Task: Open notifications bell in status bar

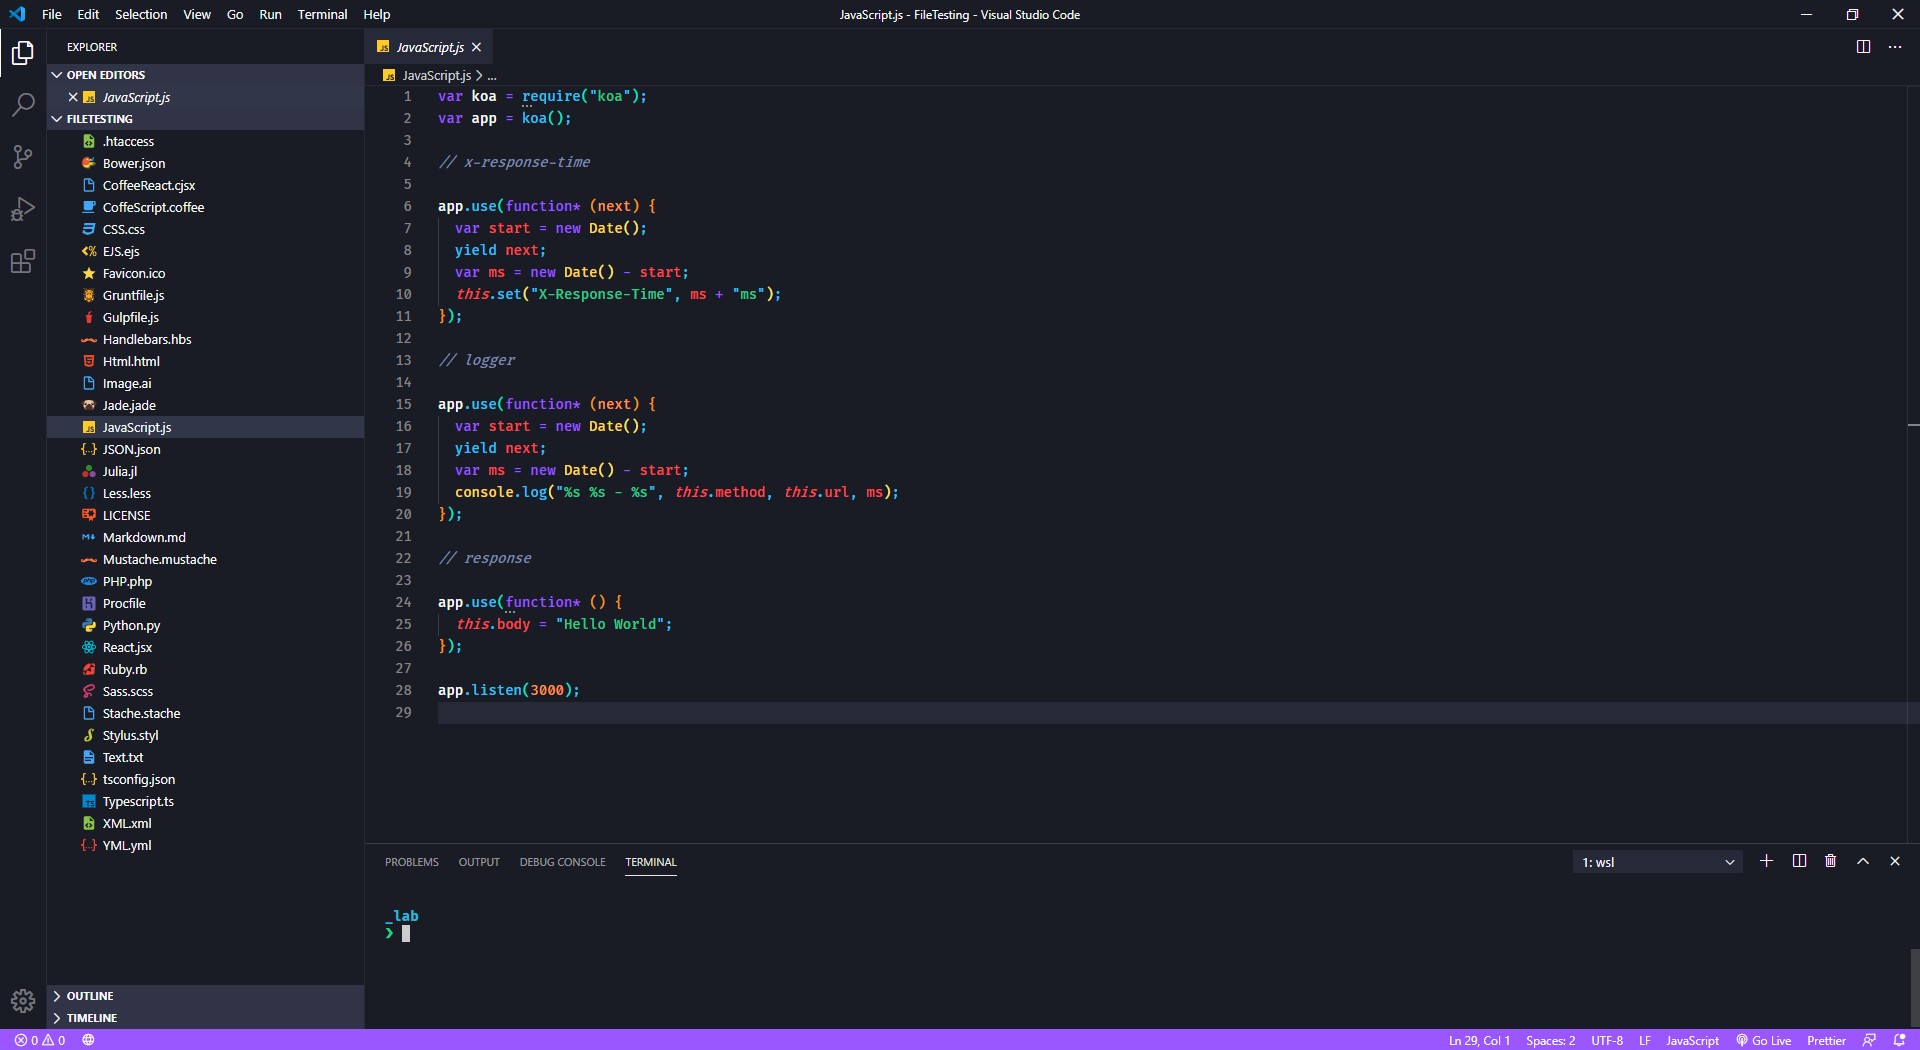Action: tap(1899, 1040)
